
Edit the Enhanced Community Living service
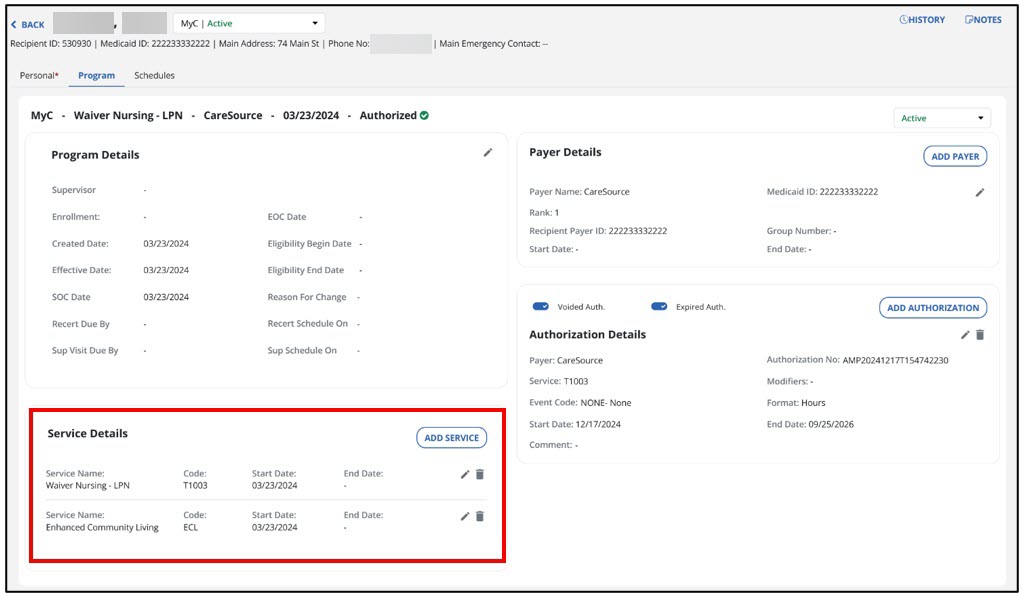(x=465, y=517)
